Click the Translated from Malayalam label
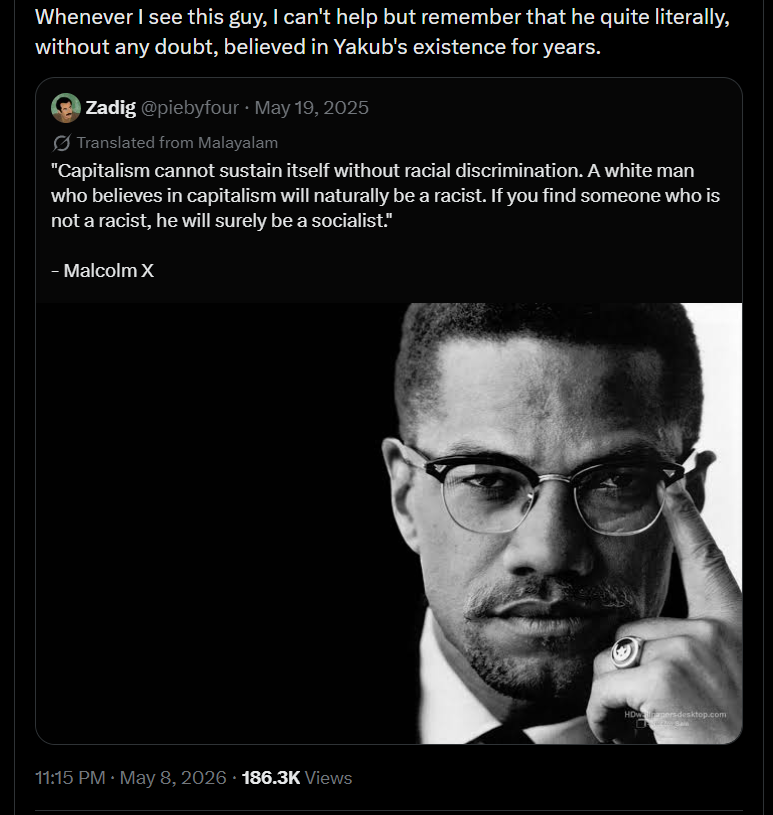 click(x=177, y=142)
